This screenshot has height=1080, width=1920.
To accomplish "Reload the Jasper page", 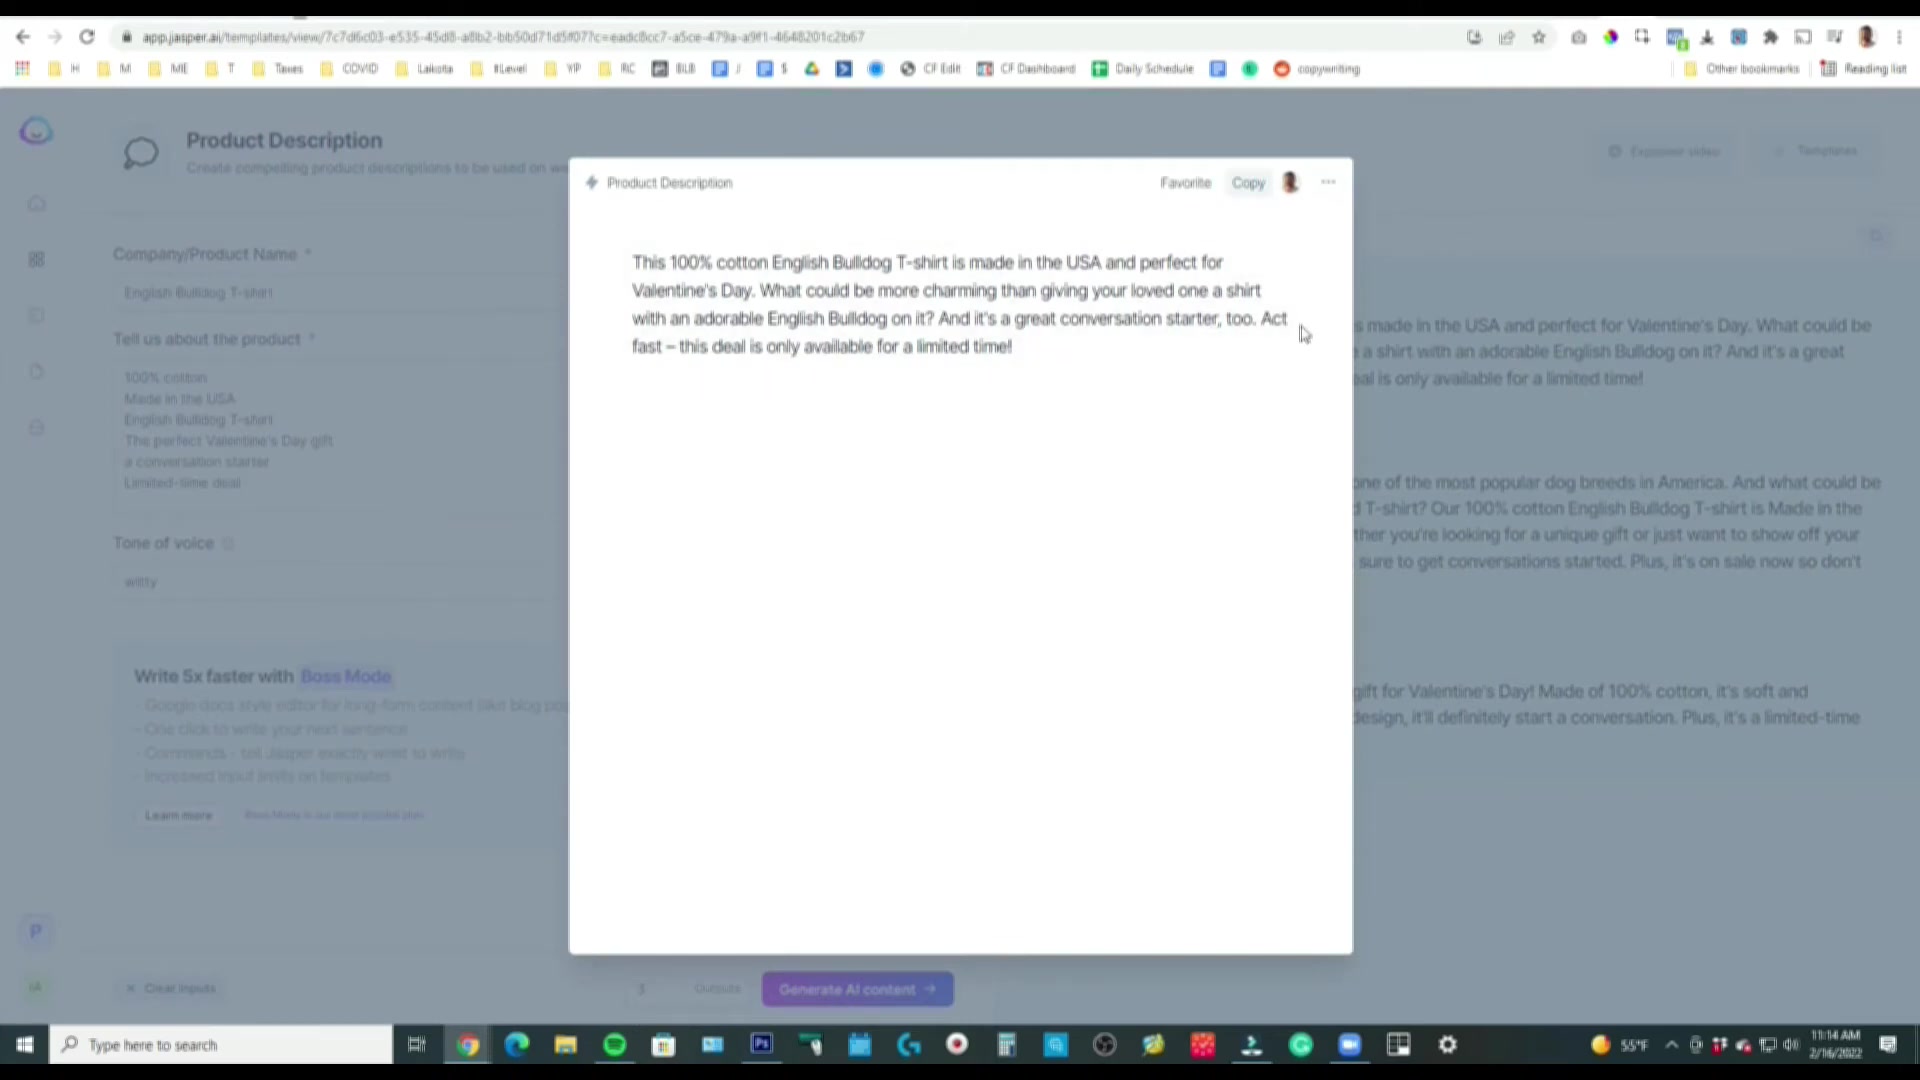I will tap(87, 37).
